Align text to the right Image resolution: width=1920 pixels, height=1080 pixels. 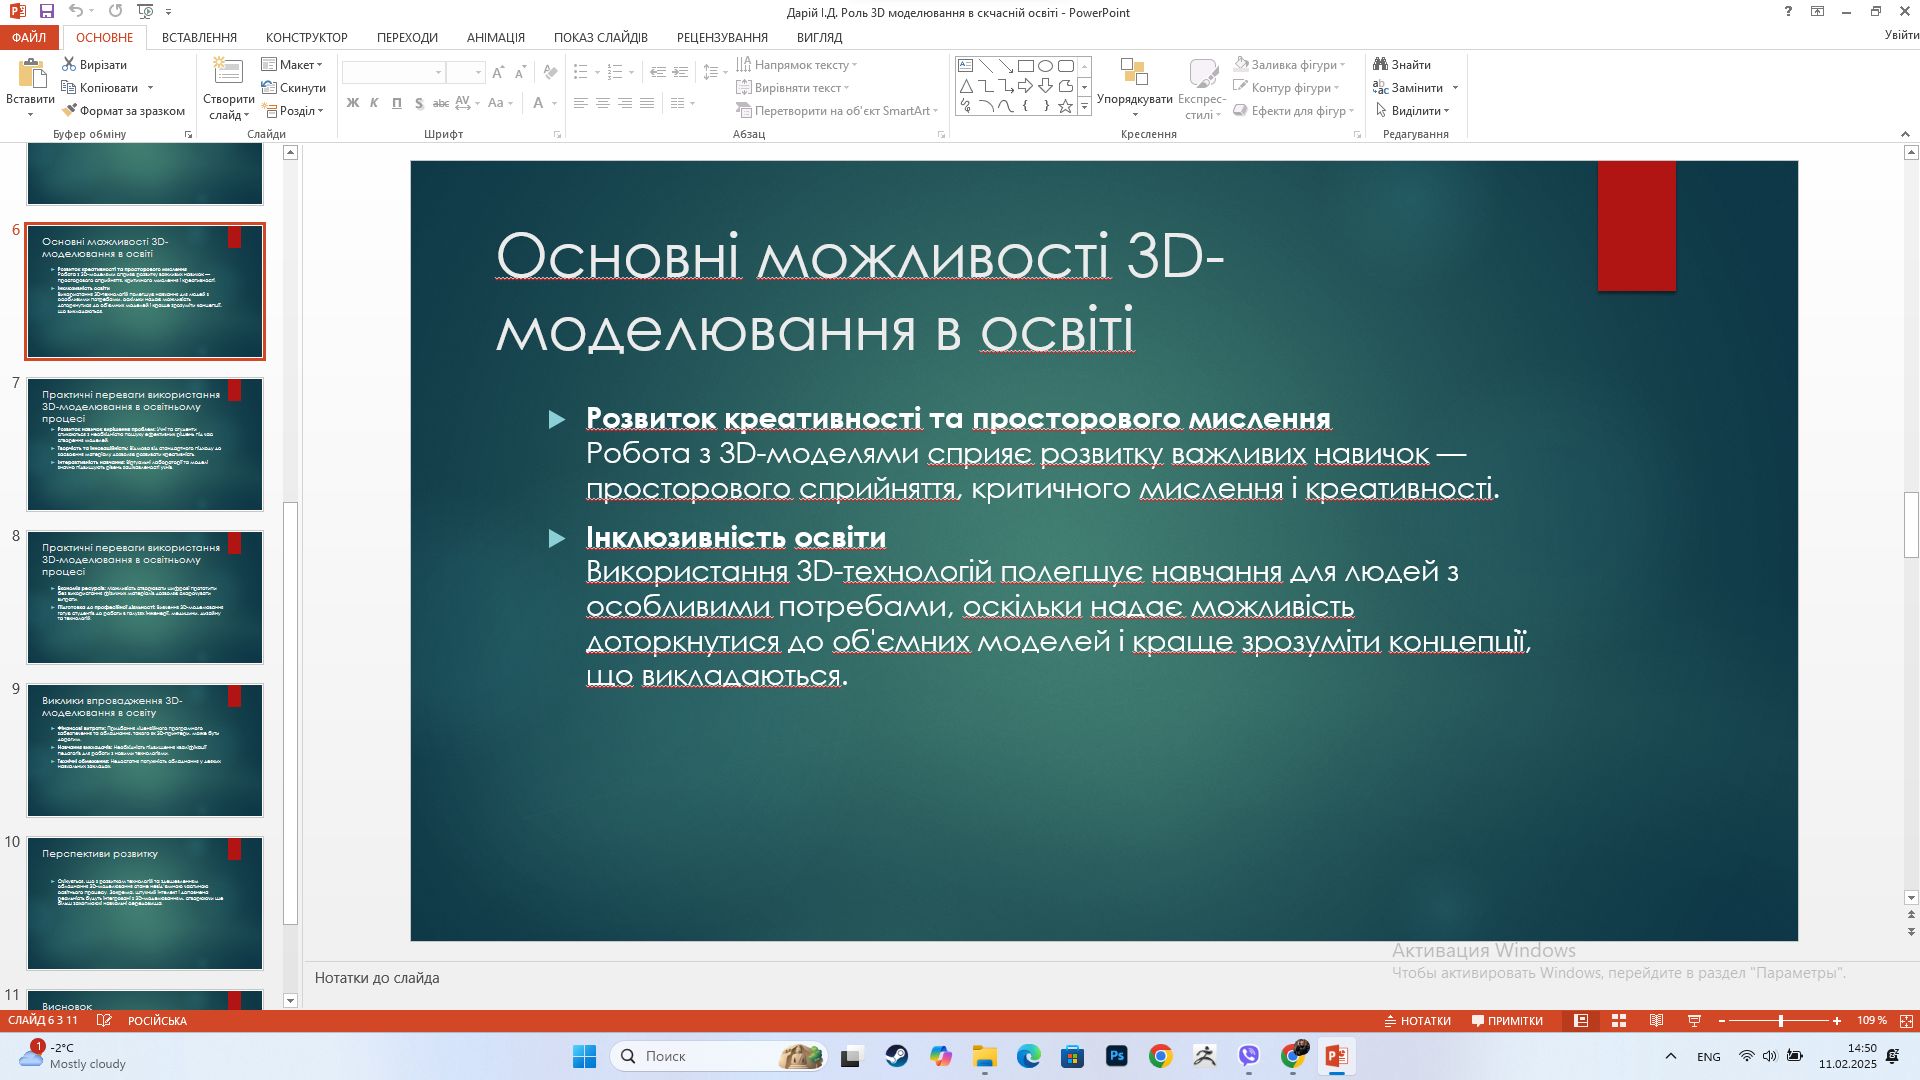pyautogui.click(x=625, y=103)
